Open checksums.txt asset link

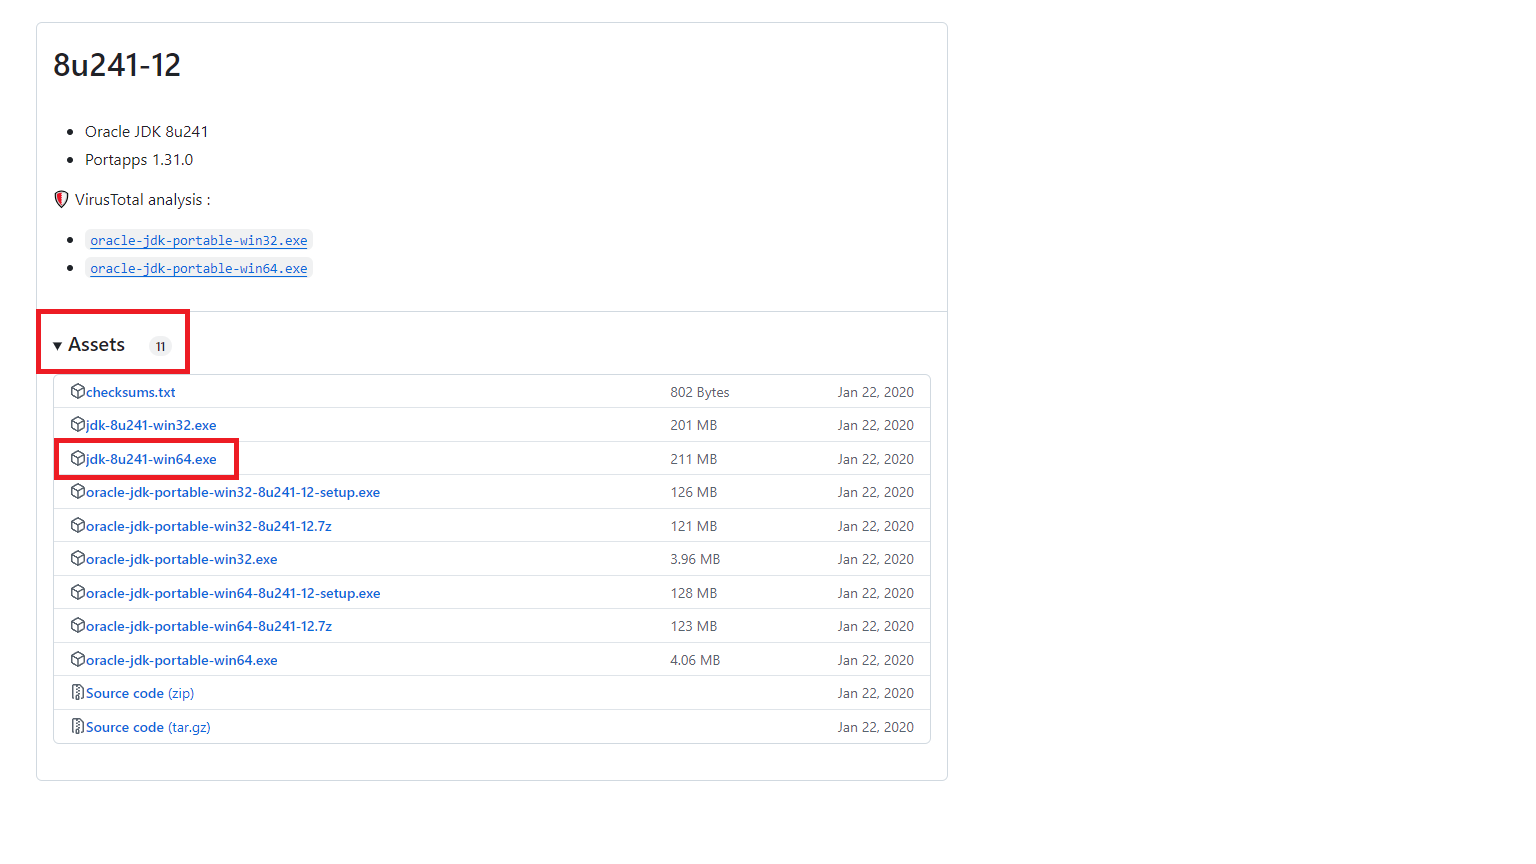pos(131,392)
